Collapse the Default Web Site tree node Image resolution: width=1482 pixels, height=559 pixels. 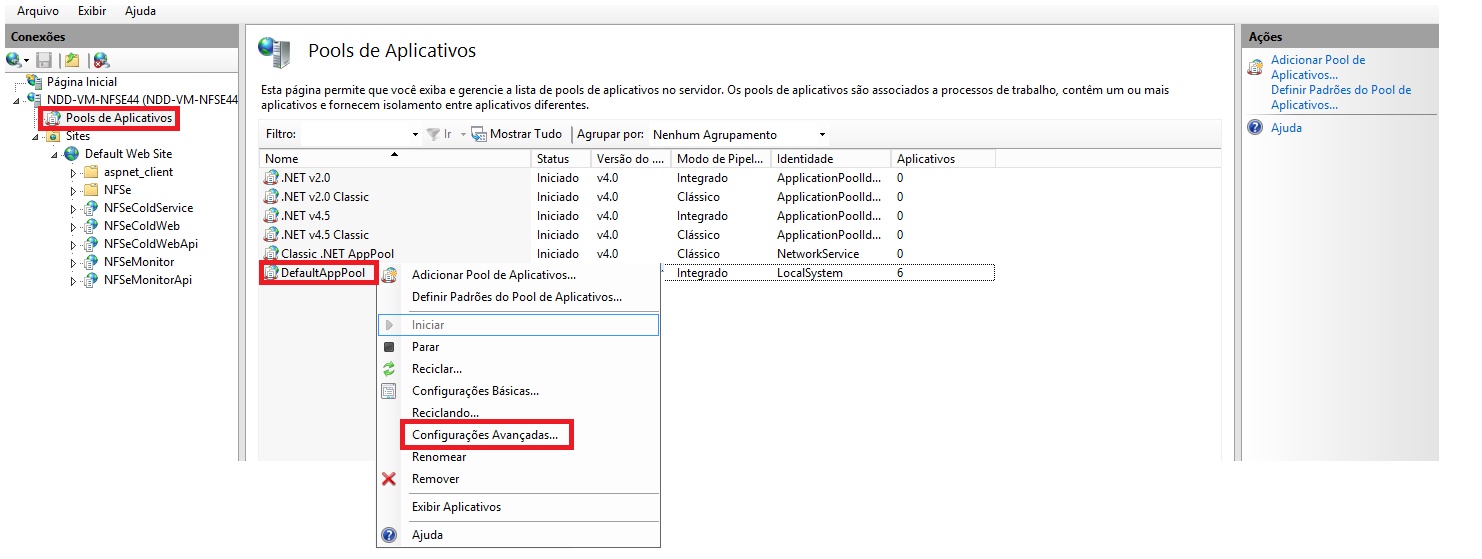(54, 155)
